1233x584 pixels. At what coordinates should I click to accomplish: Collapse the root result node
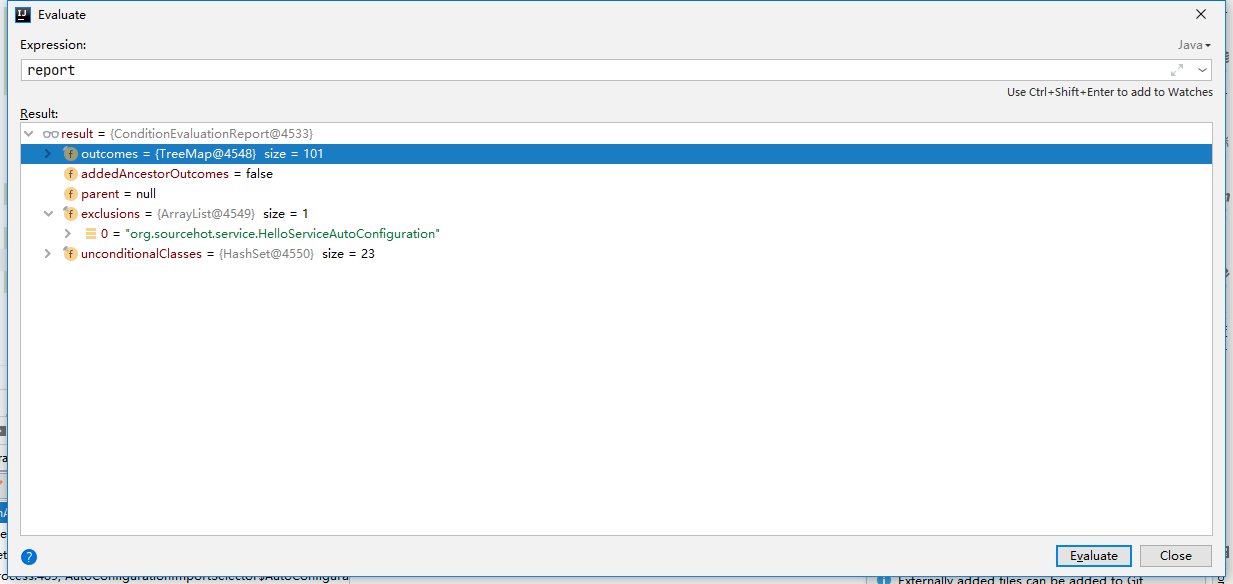[x=29, y=134]
